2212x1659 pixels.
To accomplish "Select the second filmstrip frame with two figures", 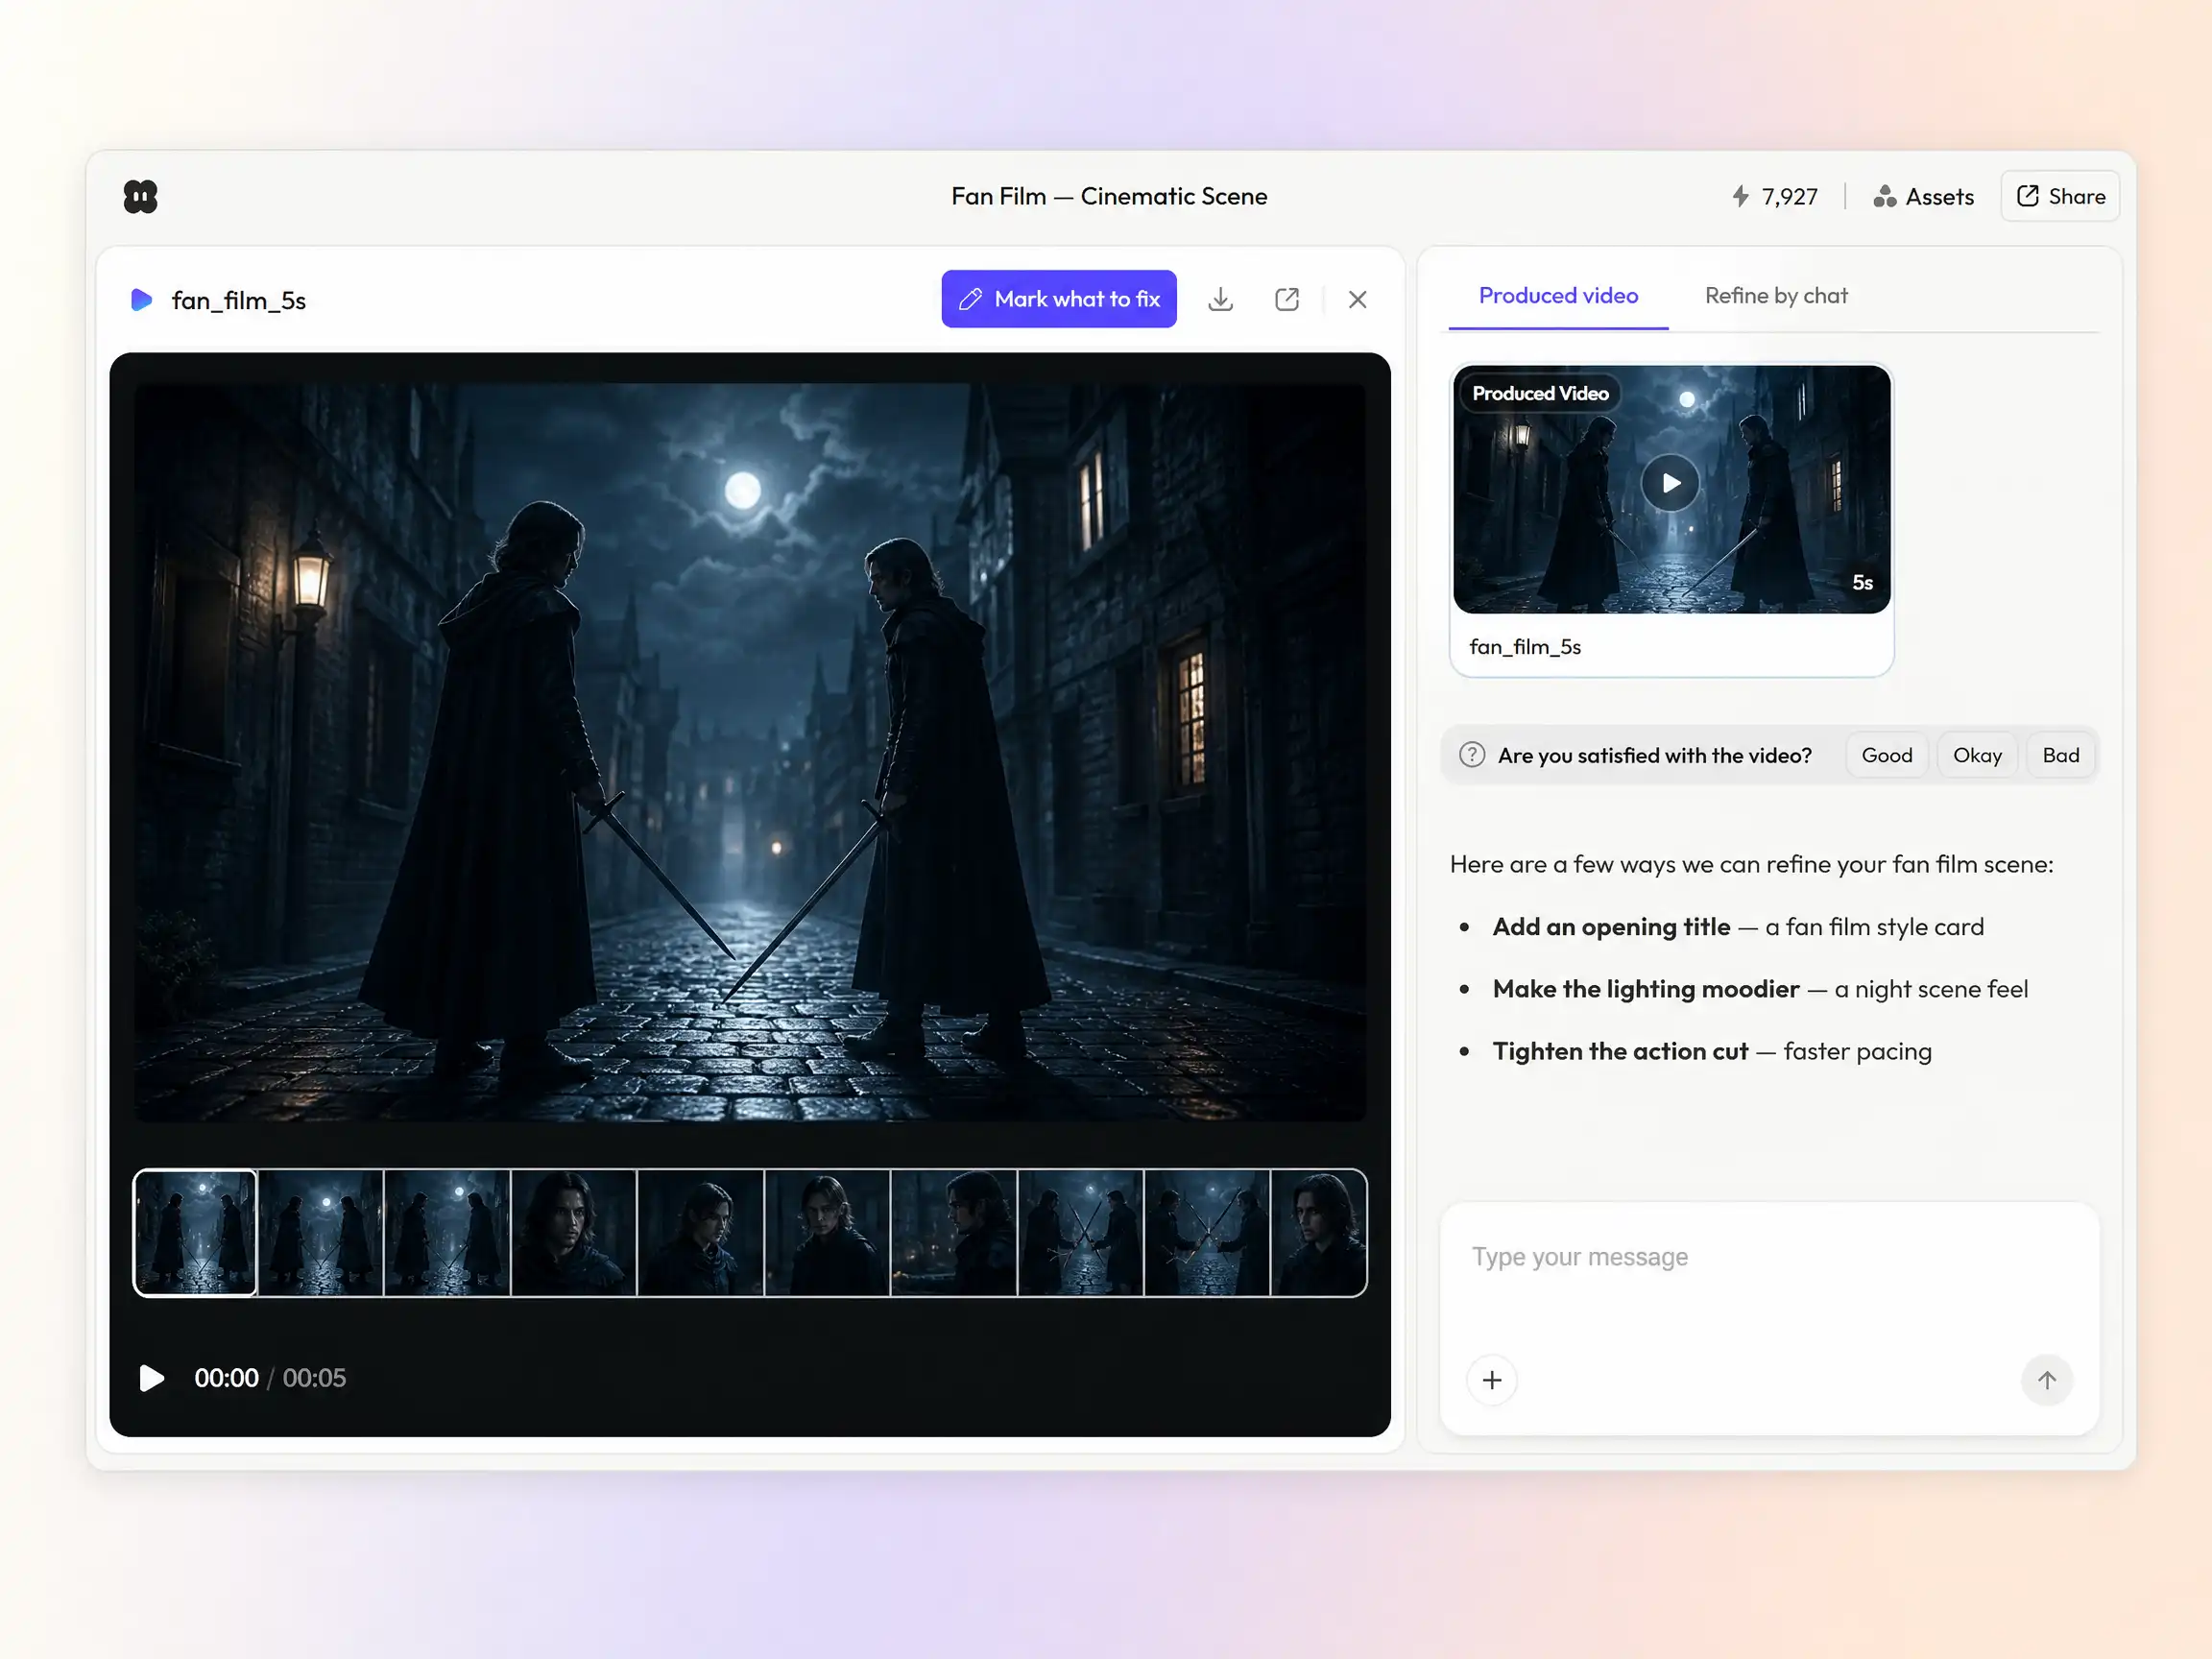I will 321,1232.
